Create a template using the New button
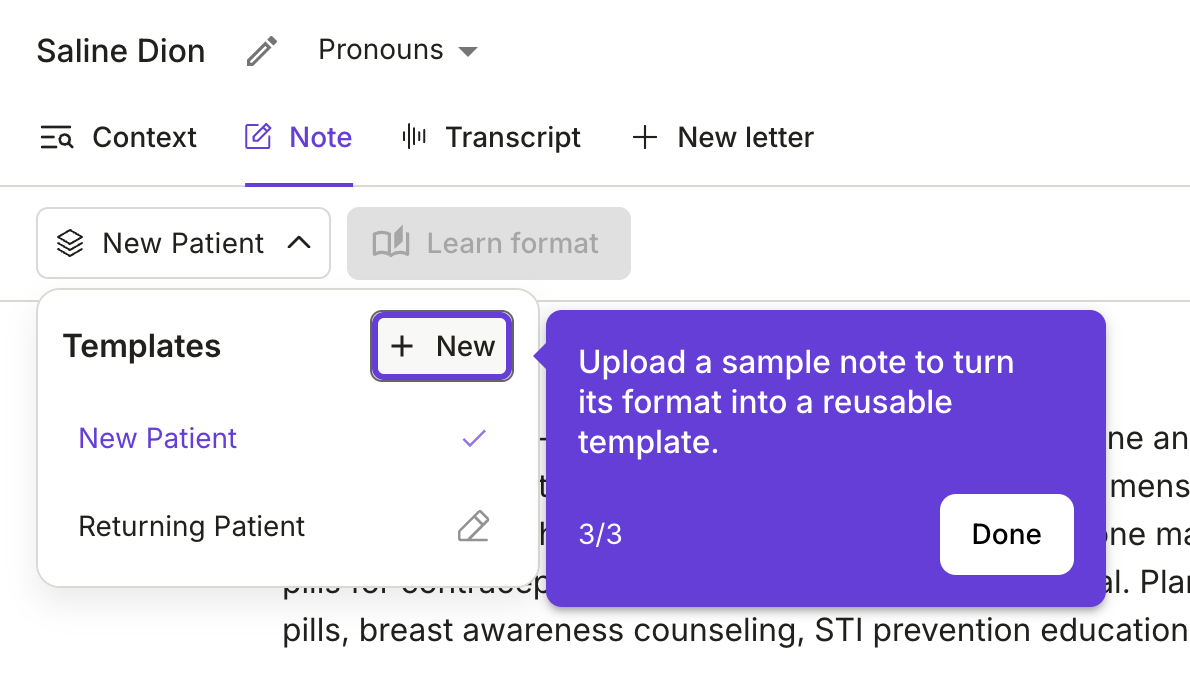Viewport: 1190px width, 682px height. click(441, 346)
